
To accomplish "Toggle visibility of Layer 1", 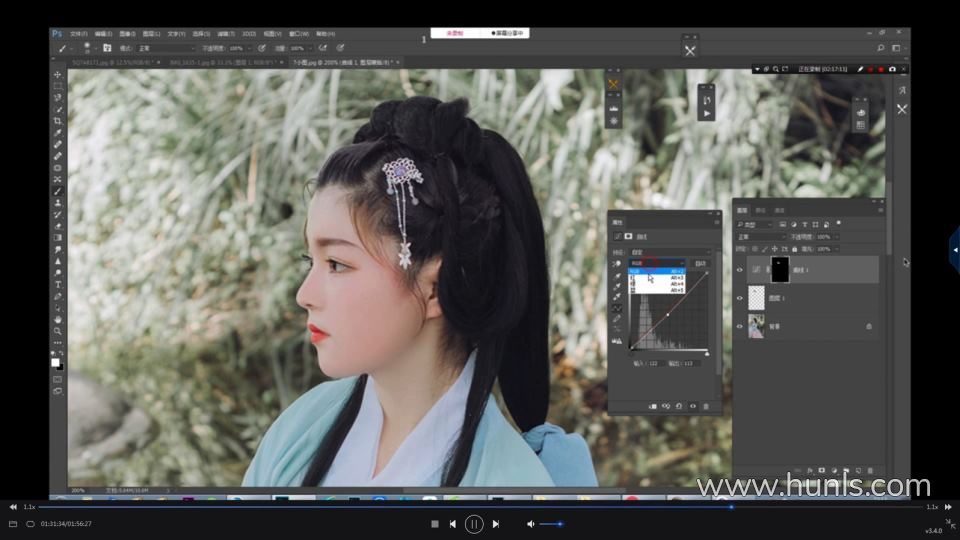I will point(740,298).
